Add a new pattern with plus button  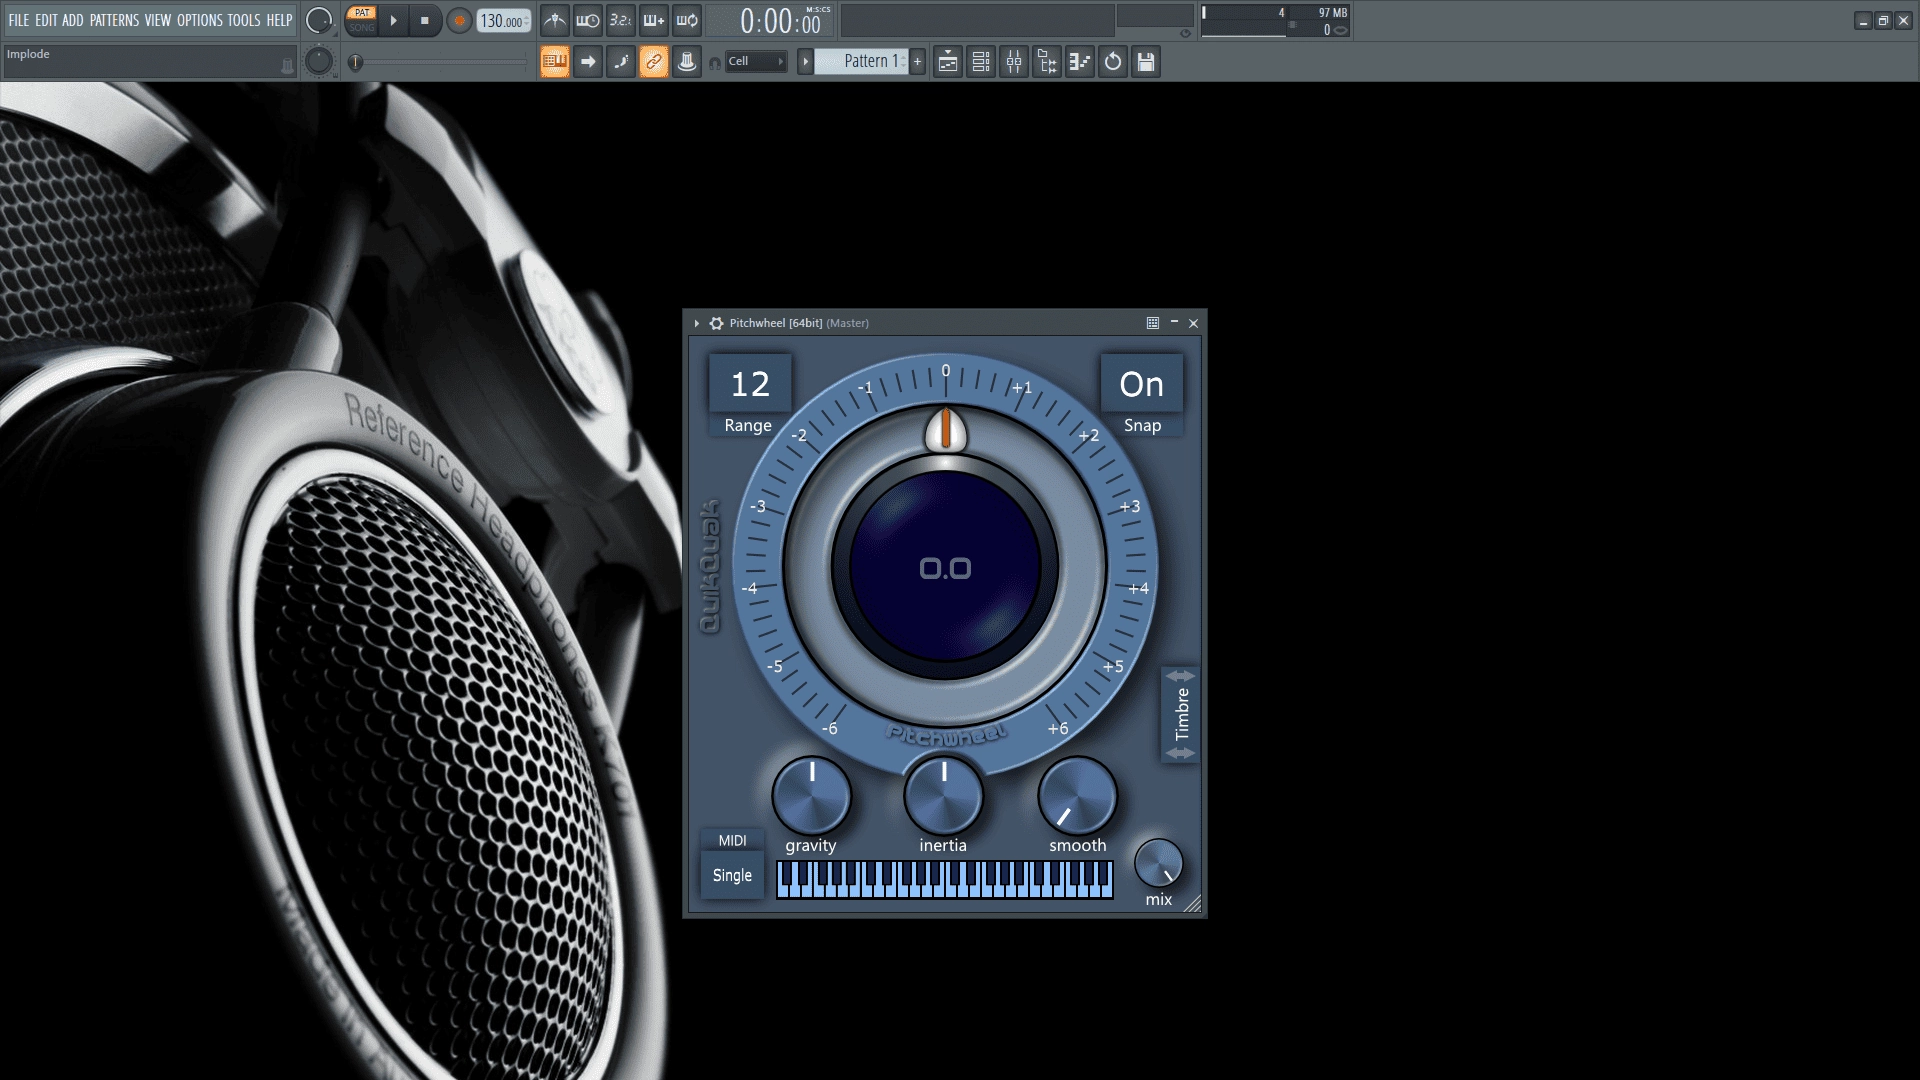coord(917,62)
